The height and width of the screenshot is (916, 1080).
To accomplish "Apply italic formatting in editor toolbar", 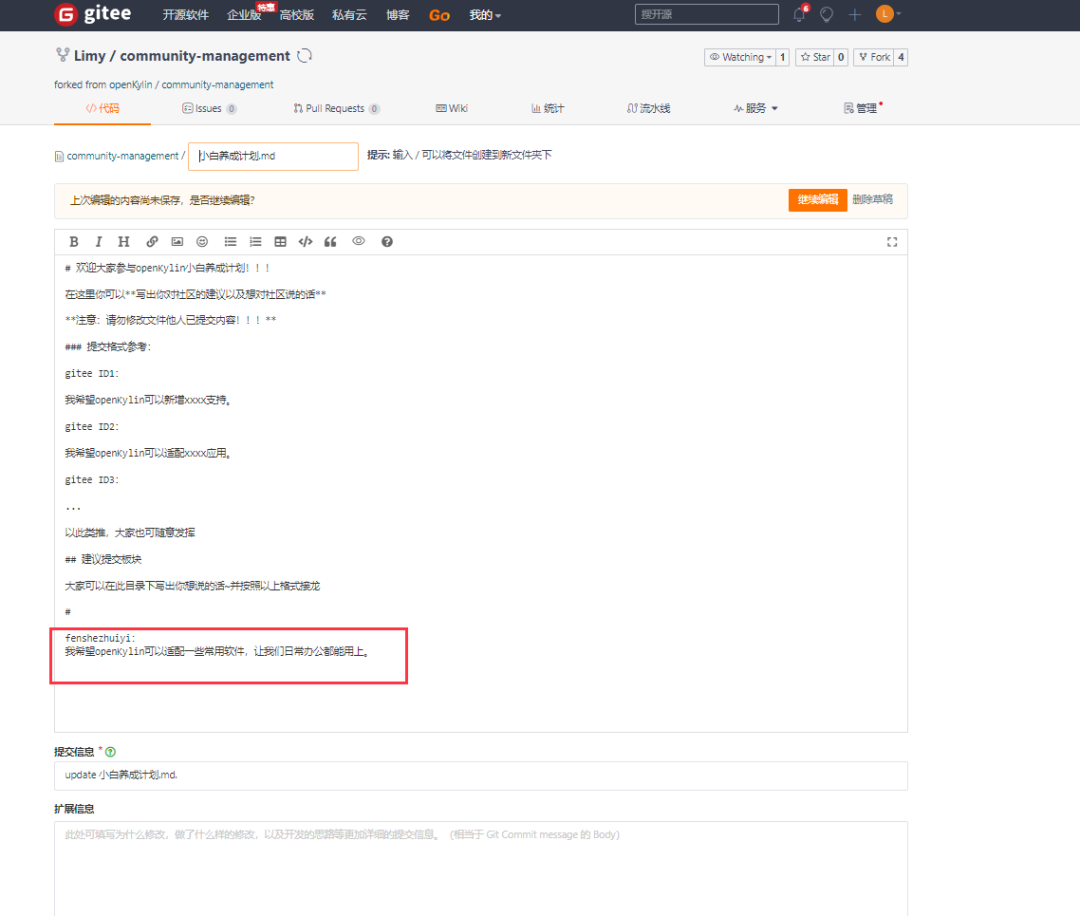I will 98,242.
